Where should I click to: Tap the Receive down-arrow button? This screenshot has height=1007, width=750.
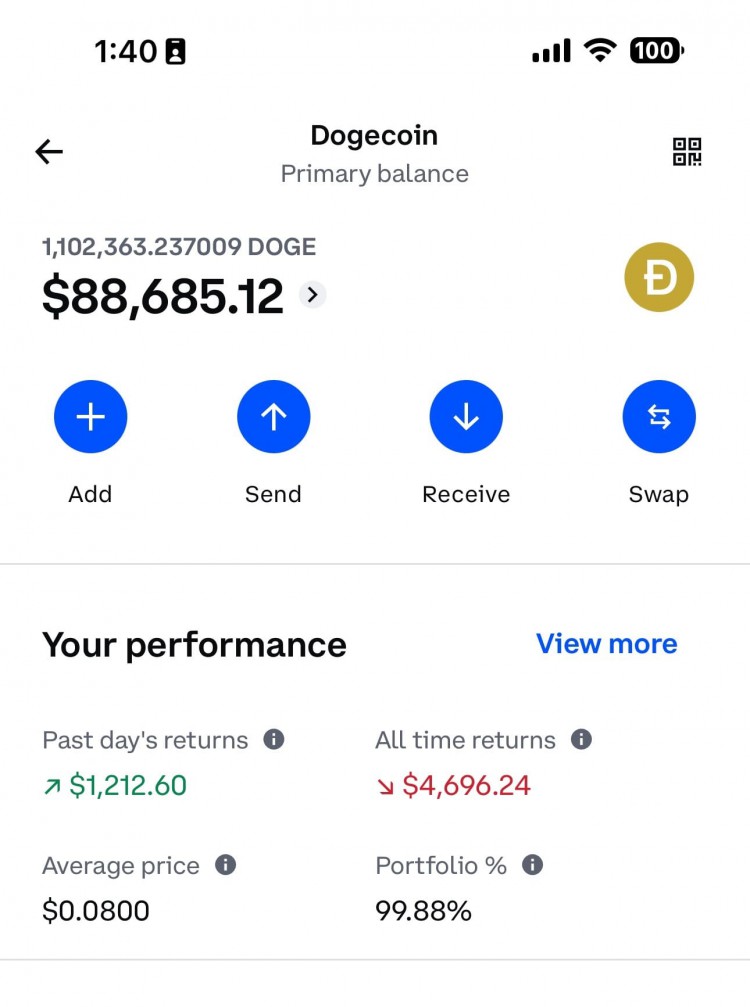[466, 417]
